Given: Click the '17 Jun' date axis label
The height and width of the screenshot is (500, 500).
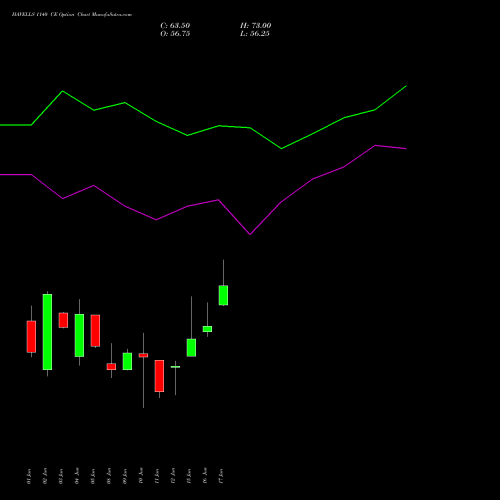Looking at the screenshot, I should click(x=221, y=476).
